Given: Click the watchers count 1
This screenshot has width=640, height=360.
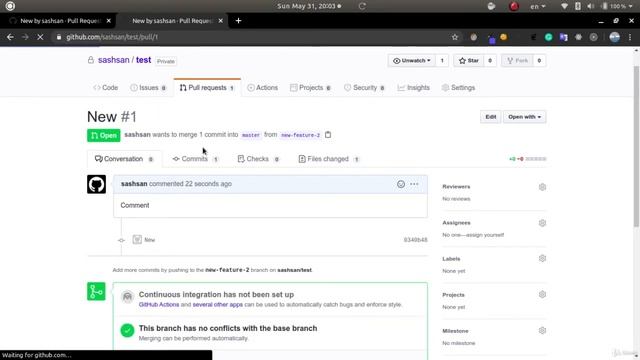Looking at the screenshot, I should tap(442, 60).
